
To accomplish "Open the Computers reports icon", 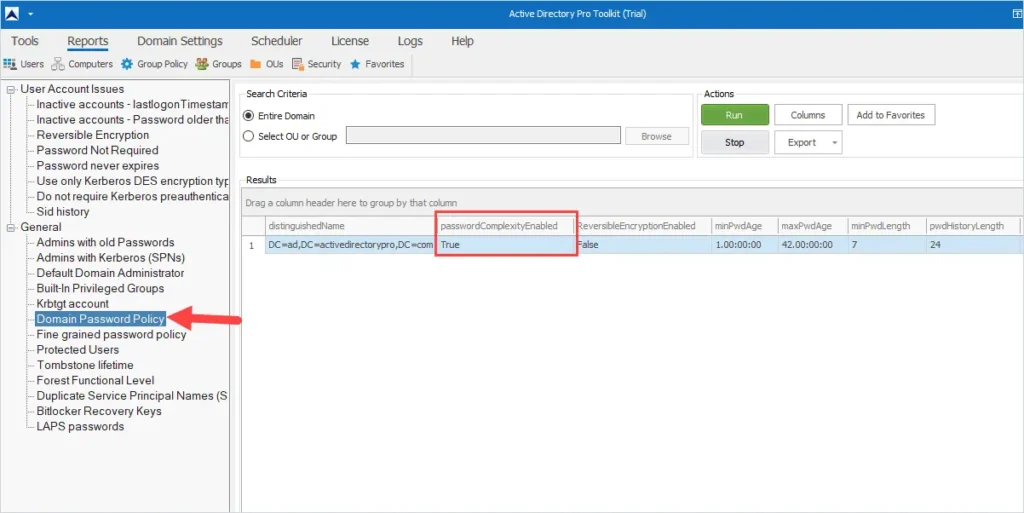I will tap(58, 64).
